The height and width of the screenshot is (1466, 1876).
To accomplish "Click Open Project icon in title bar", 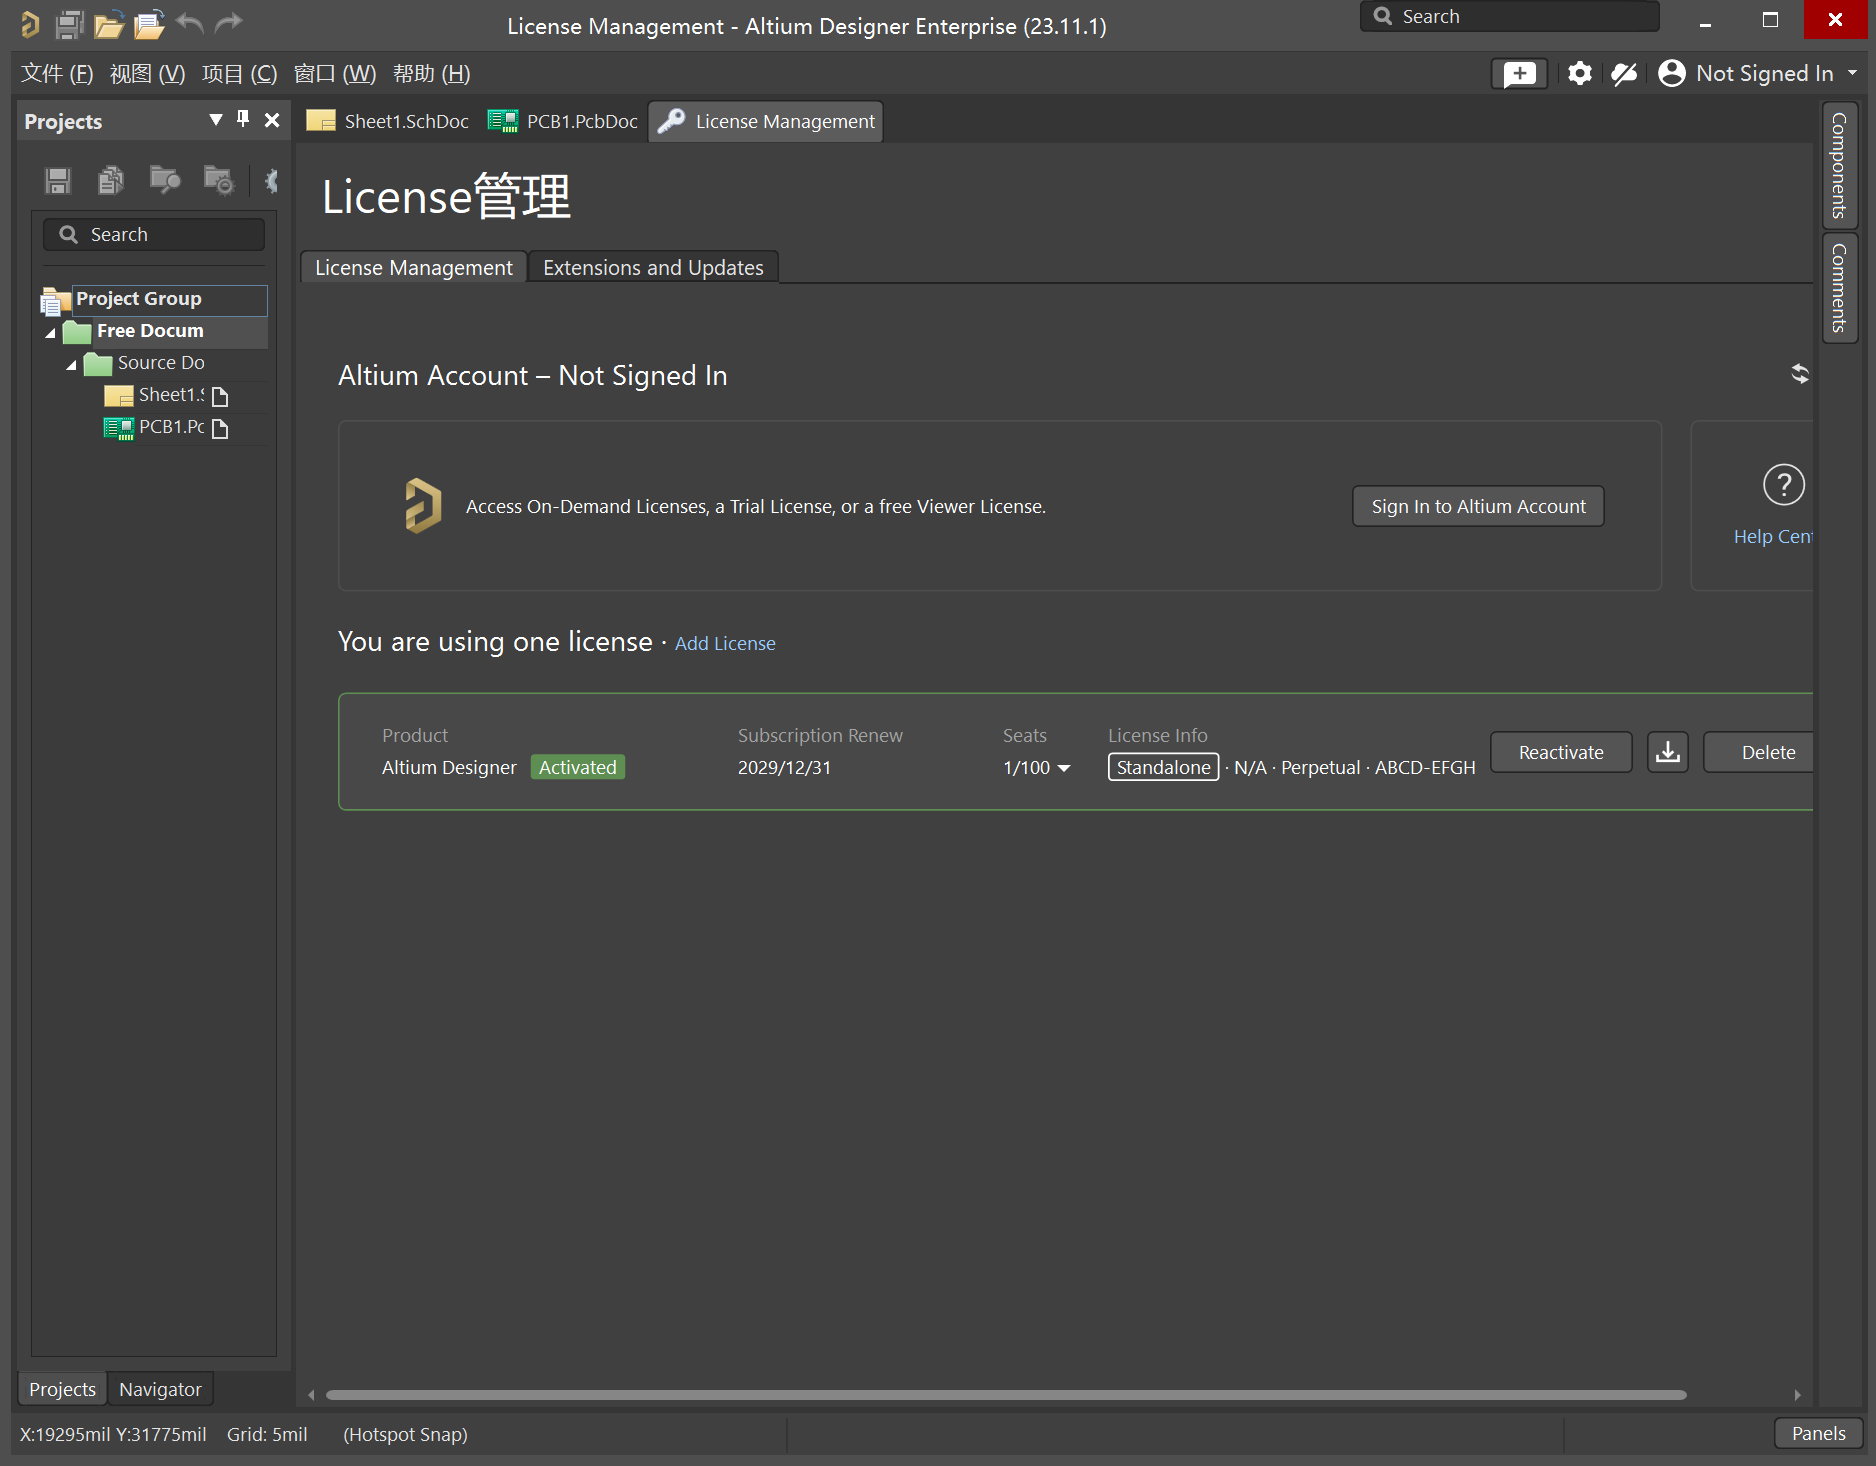I will [x=149, y=24].
